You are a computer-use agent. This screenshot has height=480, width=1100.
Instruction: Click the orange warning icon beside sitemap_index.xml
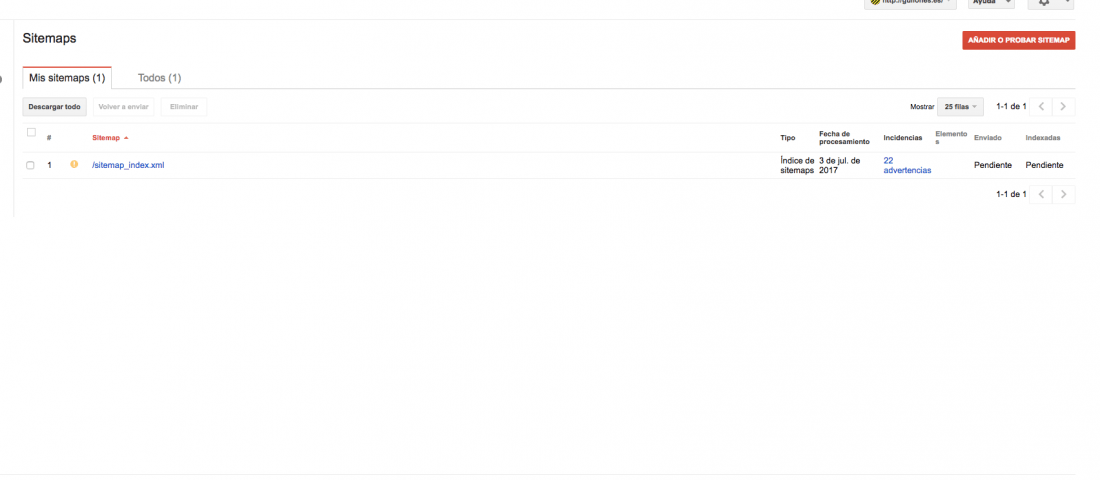(x=74, y=165)
